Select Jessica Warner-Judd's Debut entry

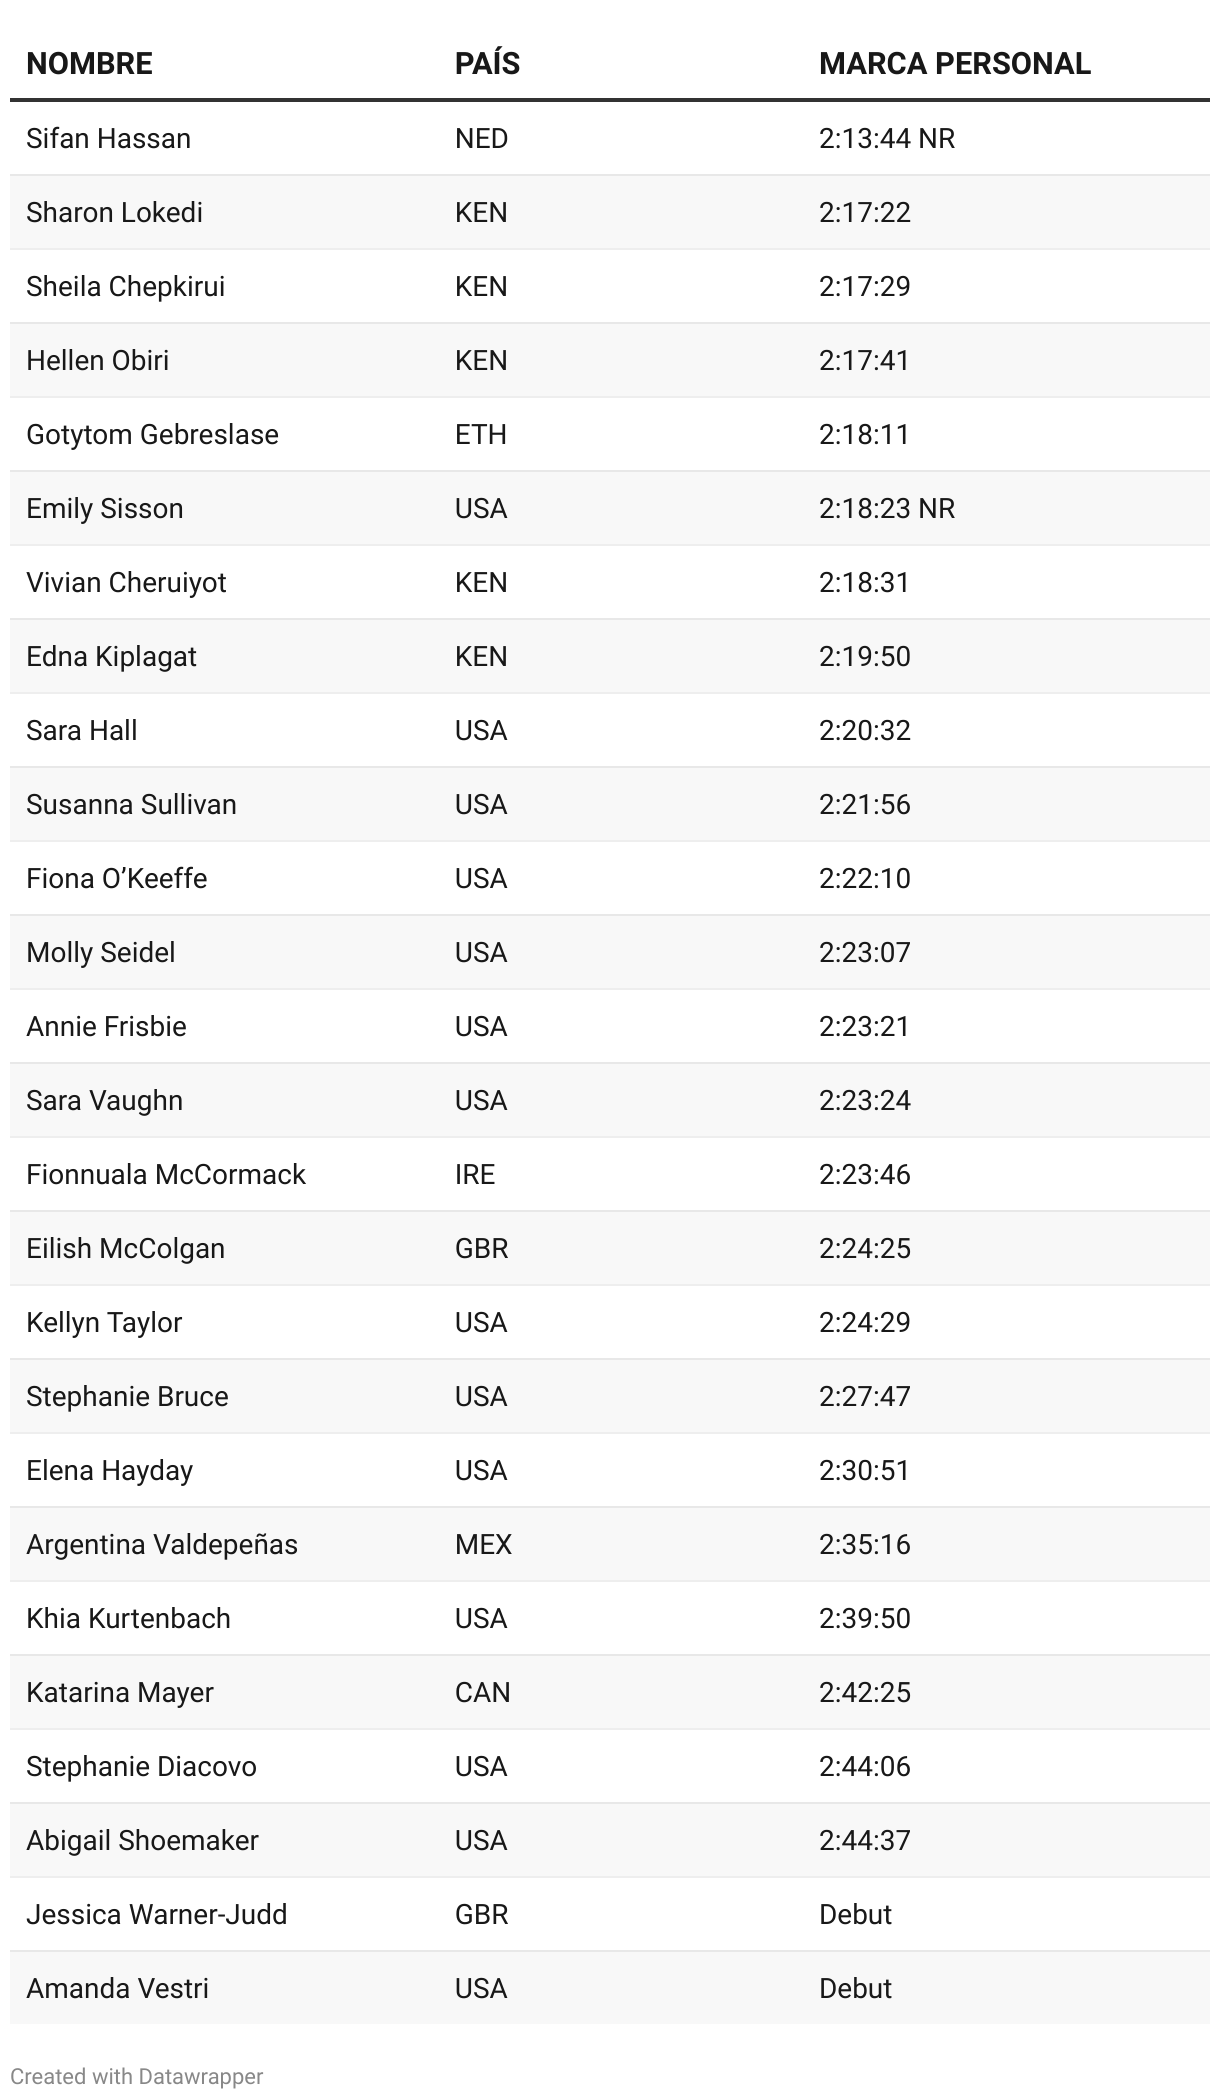[855, 1914]
